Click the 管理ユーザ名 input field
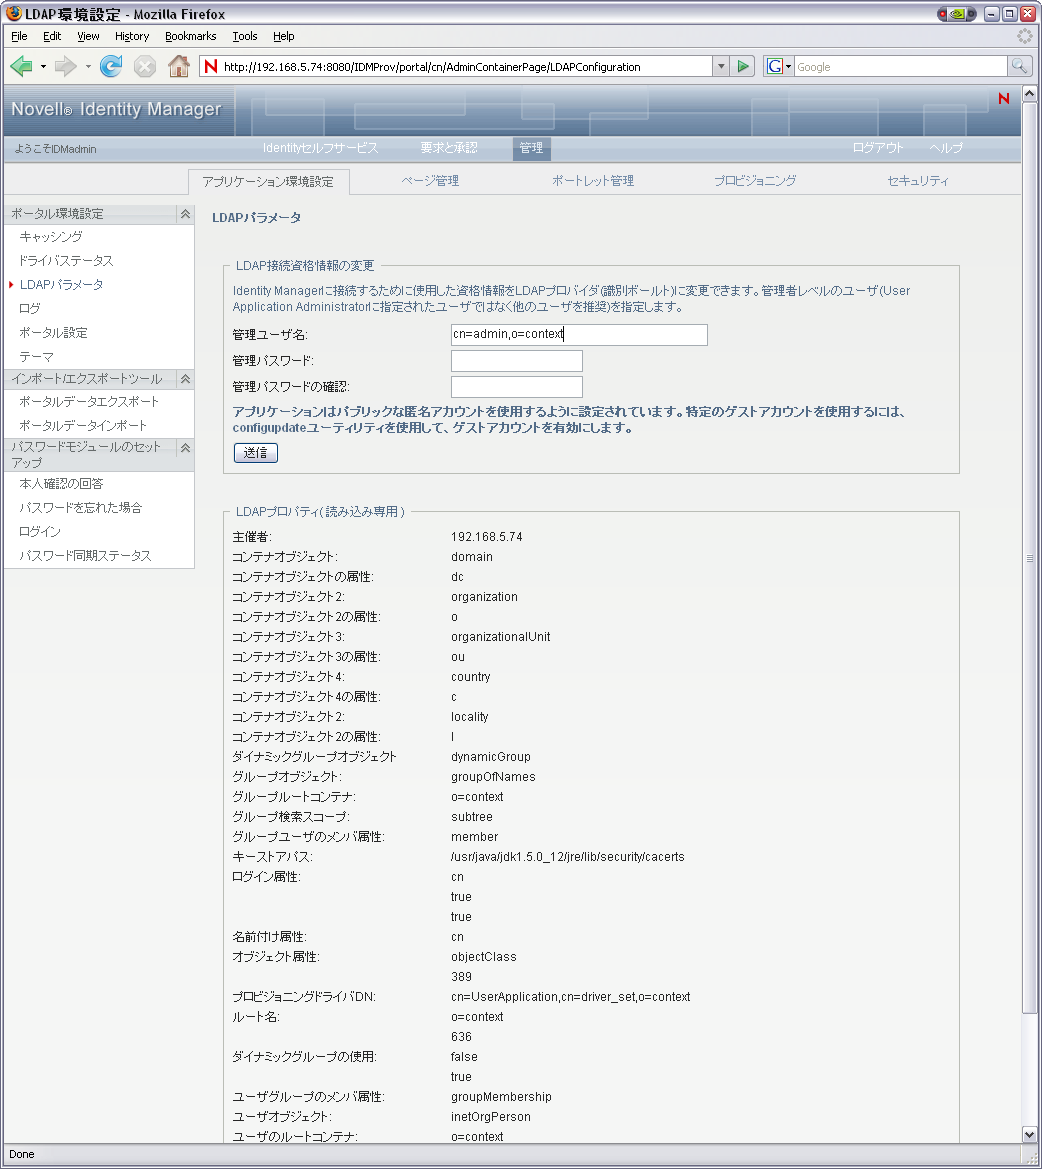Screen dimensions: 1042x1169 [x=579, y=335]
